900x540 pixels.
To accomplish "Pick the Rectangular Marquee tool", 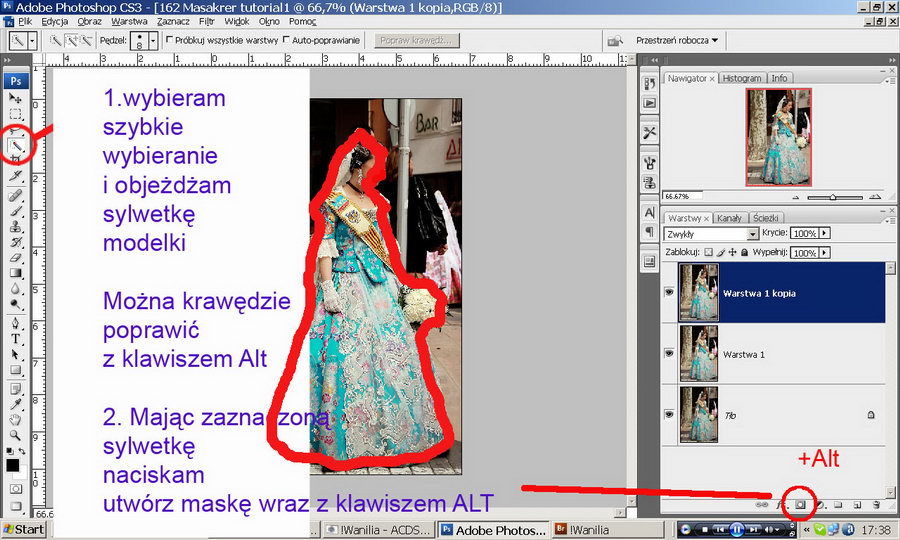I will coord(15,115).
